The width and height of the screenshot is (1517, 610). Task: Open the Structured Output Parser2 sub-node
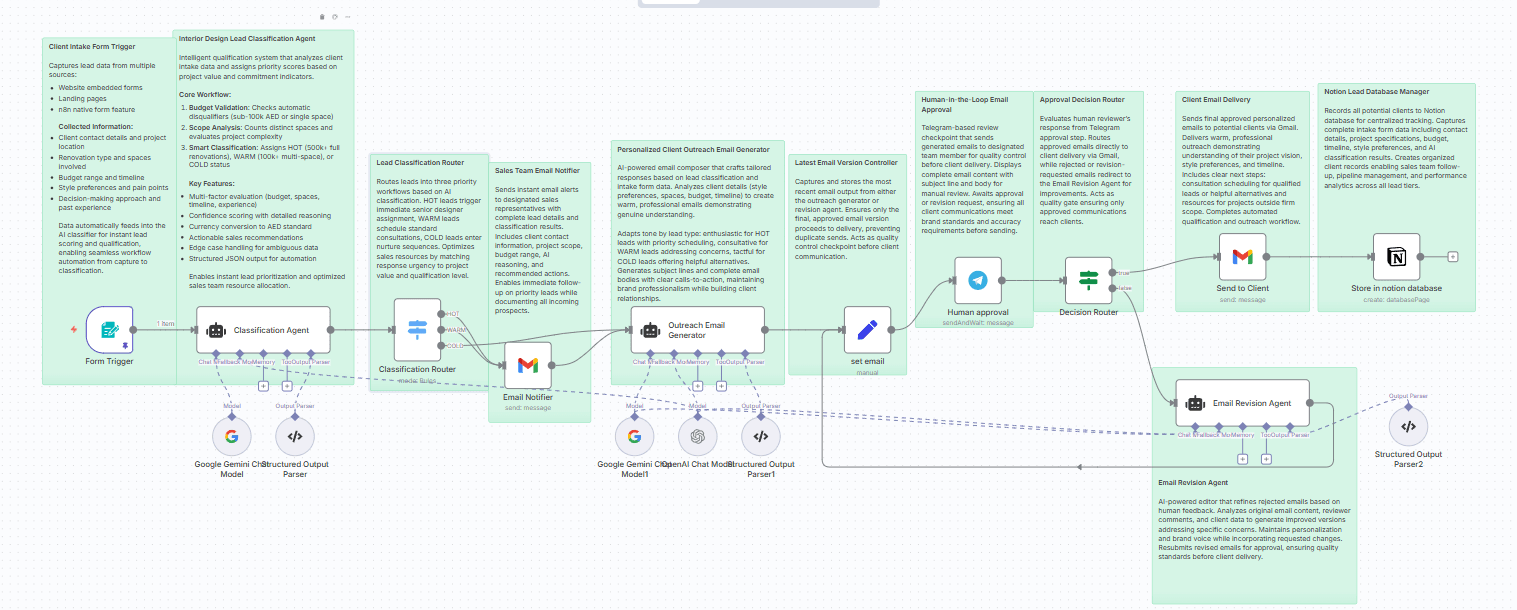pos(1408,426)
